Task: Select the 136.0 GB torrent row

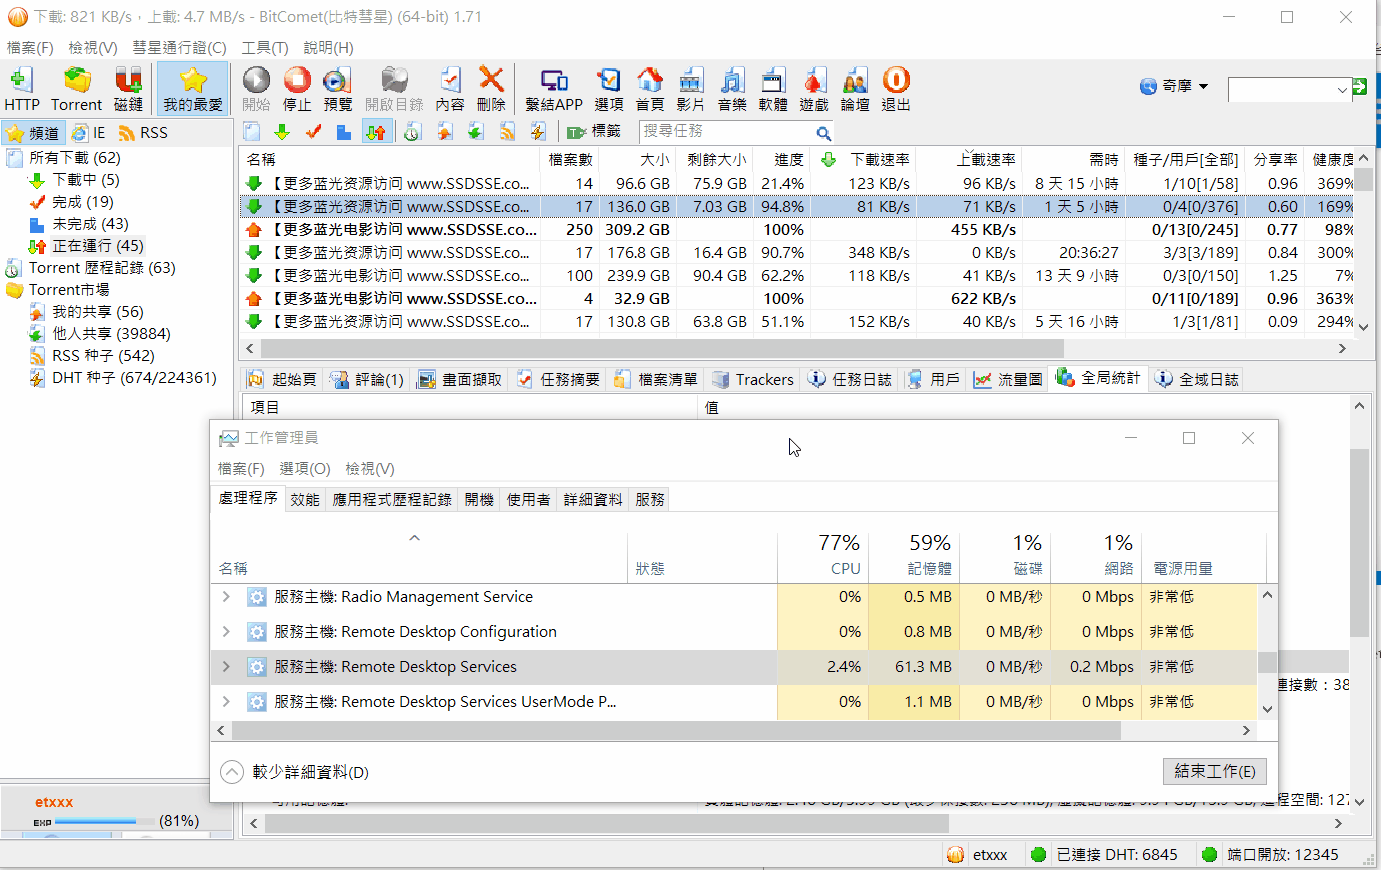Action: pyautogui.click(x=796, y=207)
